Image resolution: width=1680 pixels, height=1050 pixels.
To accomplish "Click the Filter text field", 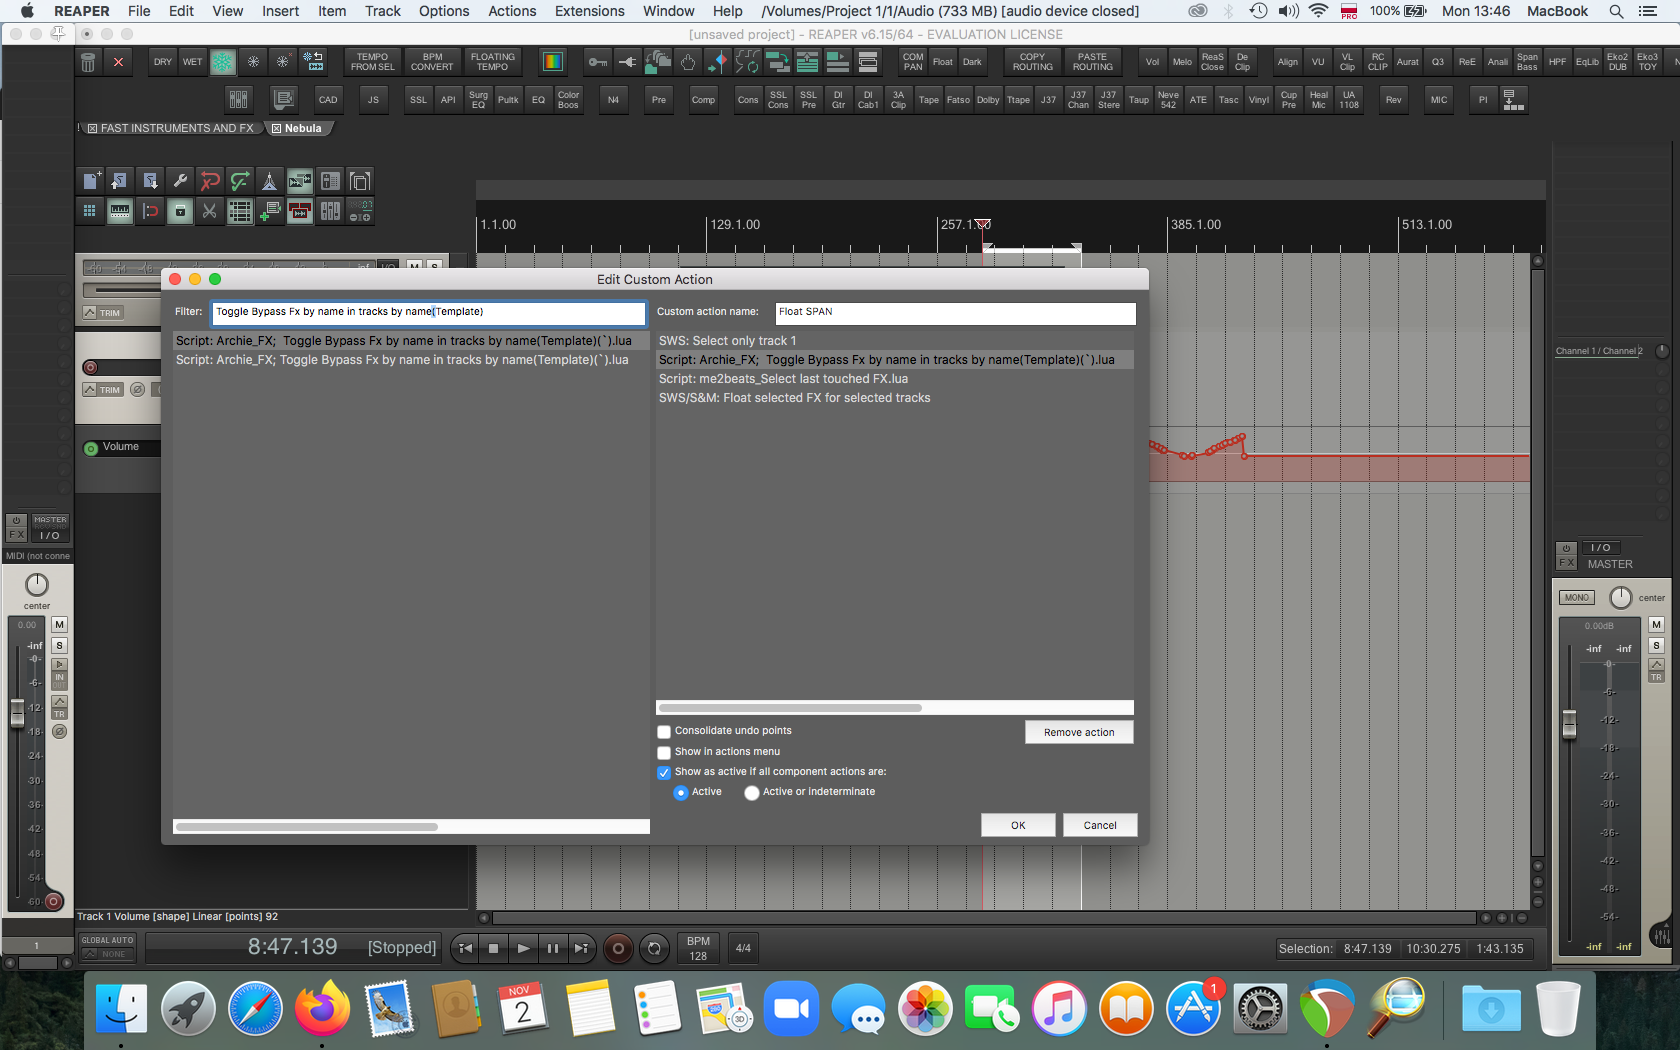I will pyautogui.click(x=429, y=312).
